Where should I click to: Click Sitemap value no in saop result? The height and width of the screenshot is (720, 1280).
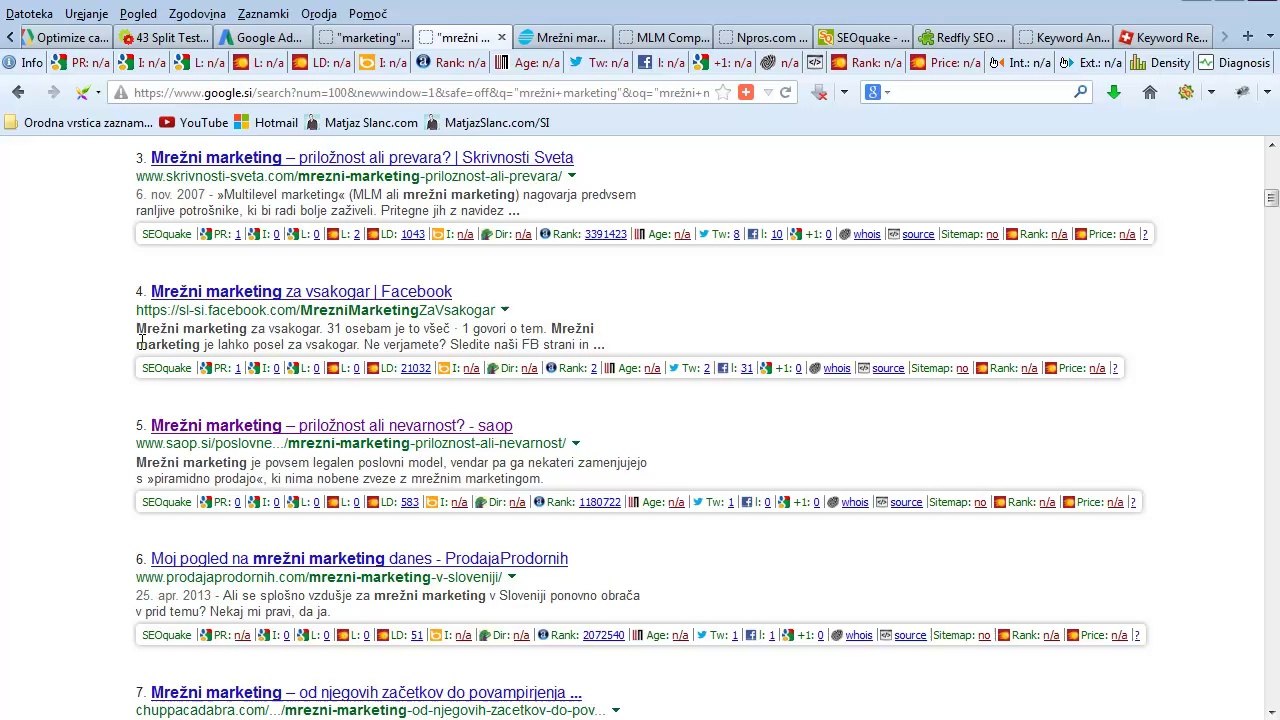980,502
